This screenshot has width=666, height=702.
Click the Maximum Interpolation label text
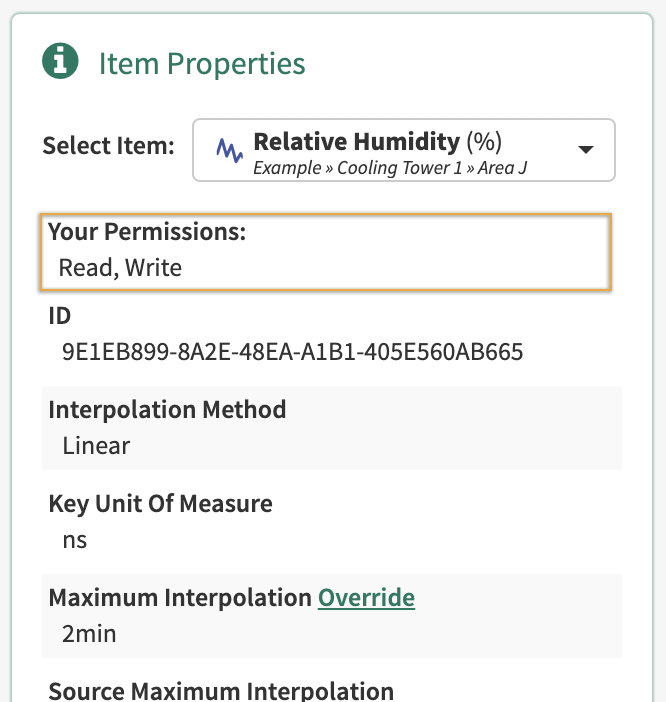(180, 598)
